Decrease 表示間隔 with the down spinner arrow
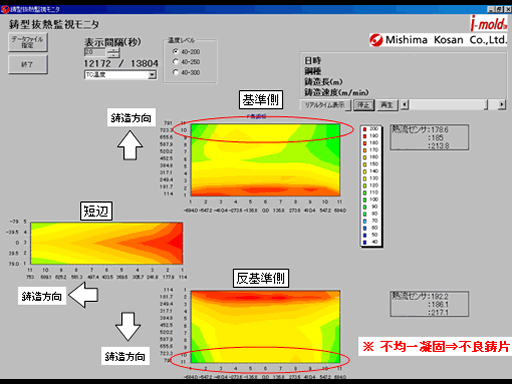 click(x=114, y=55)
